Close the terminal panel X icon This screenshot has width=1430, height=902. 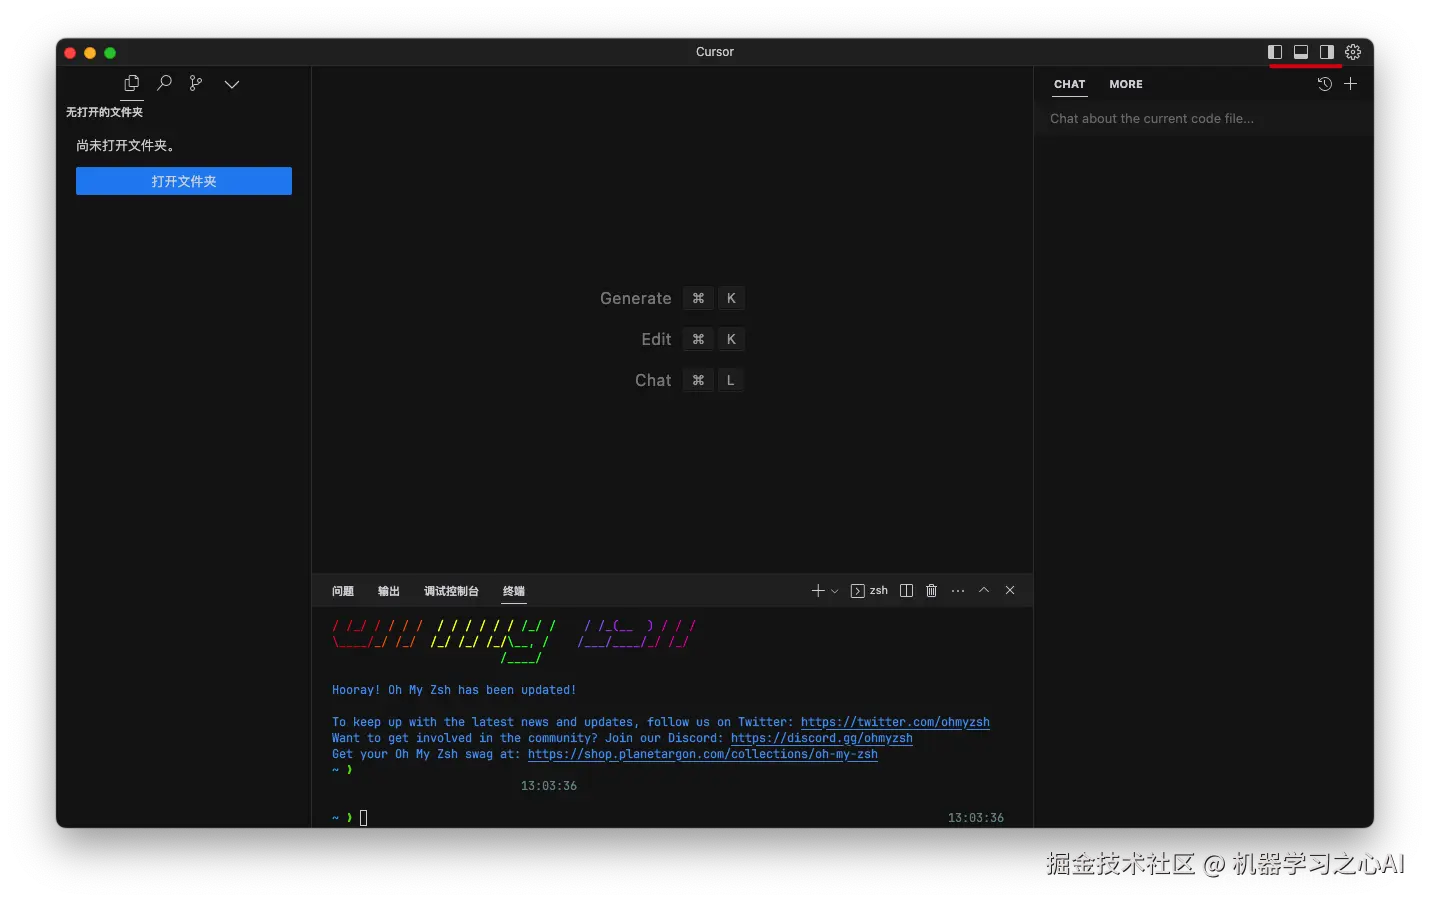tap(1010, 590)
